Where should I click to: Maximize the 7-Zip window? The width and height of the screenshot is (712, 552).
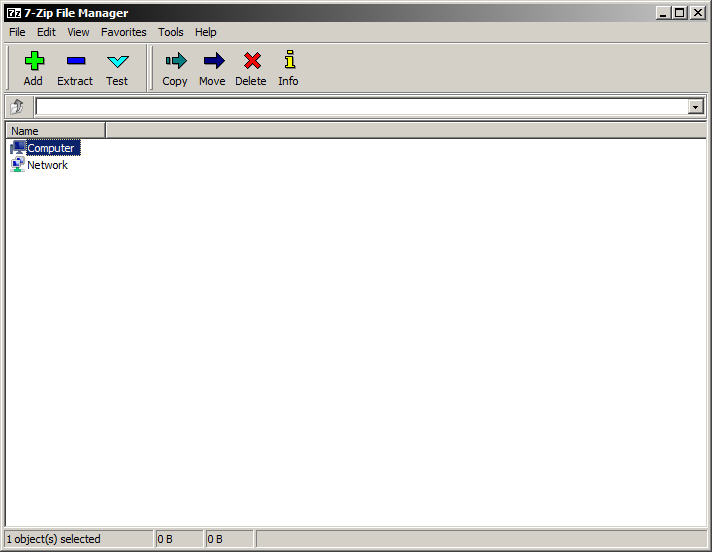tap(679, 13)
